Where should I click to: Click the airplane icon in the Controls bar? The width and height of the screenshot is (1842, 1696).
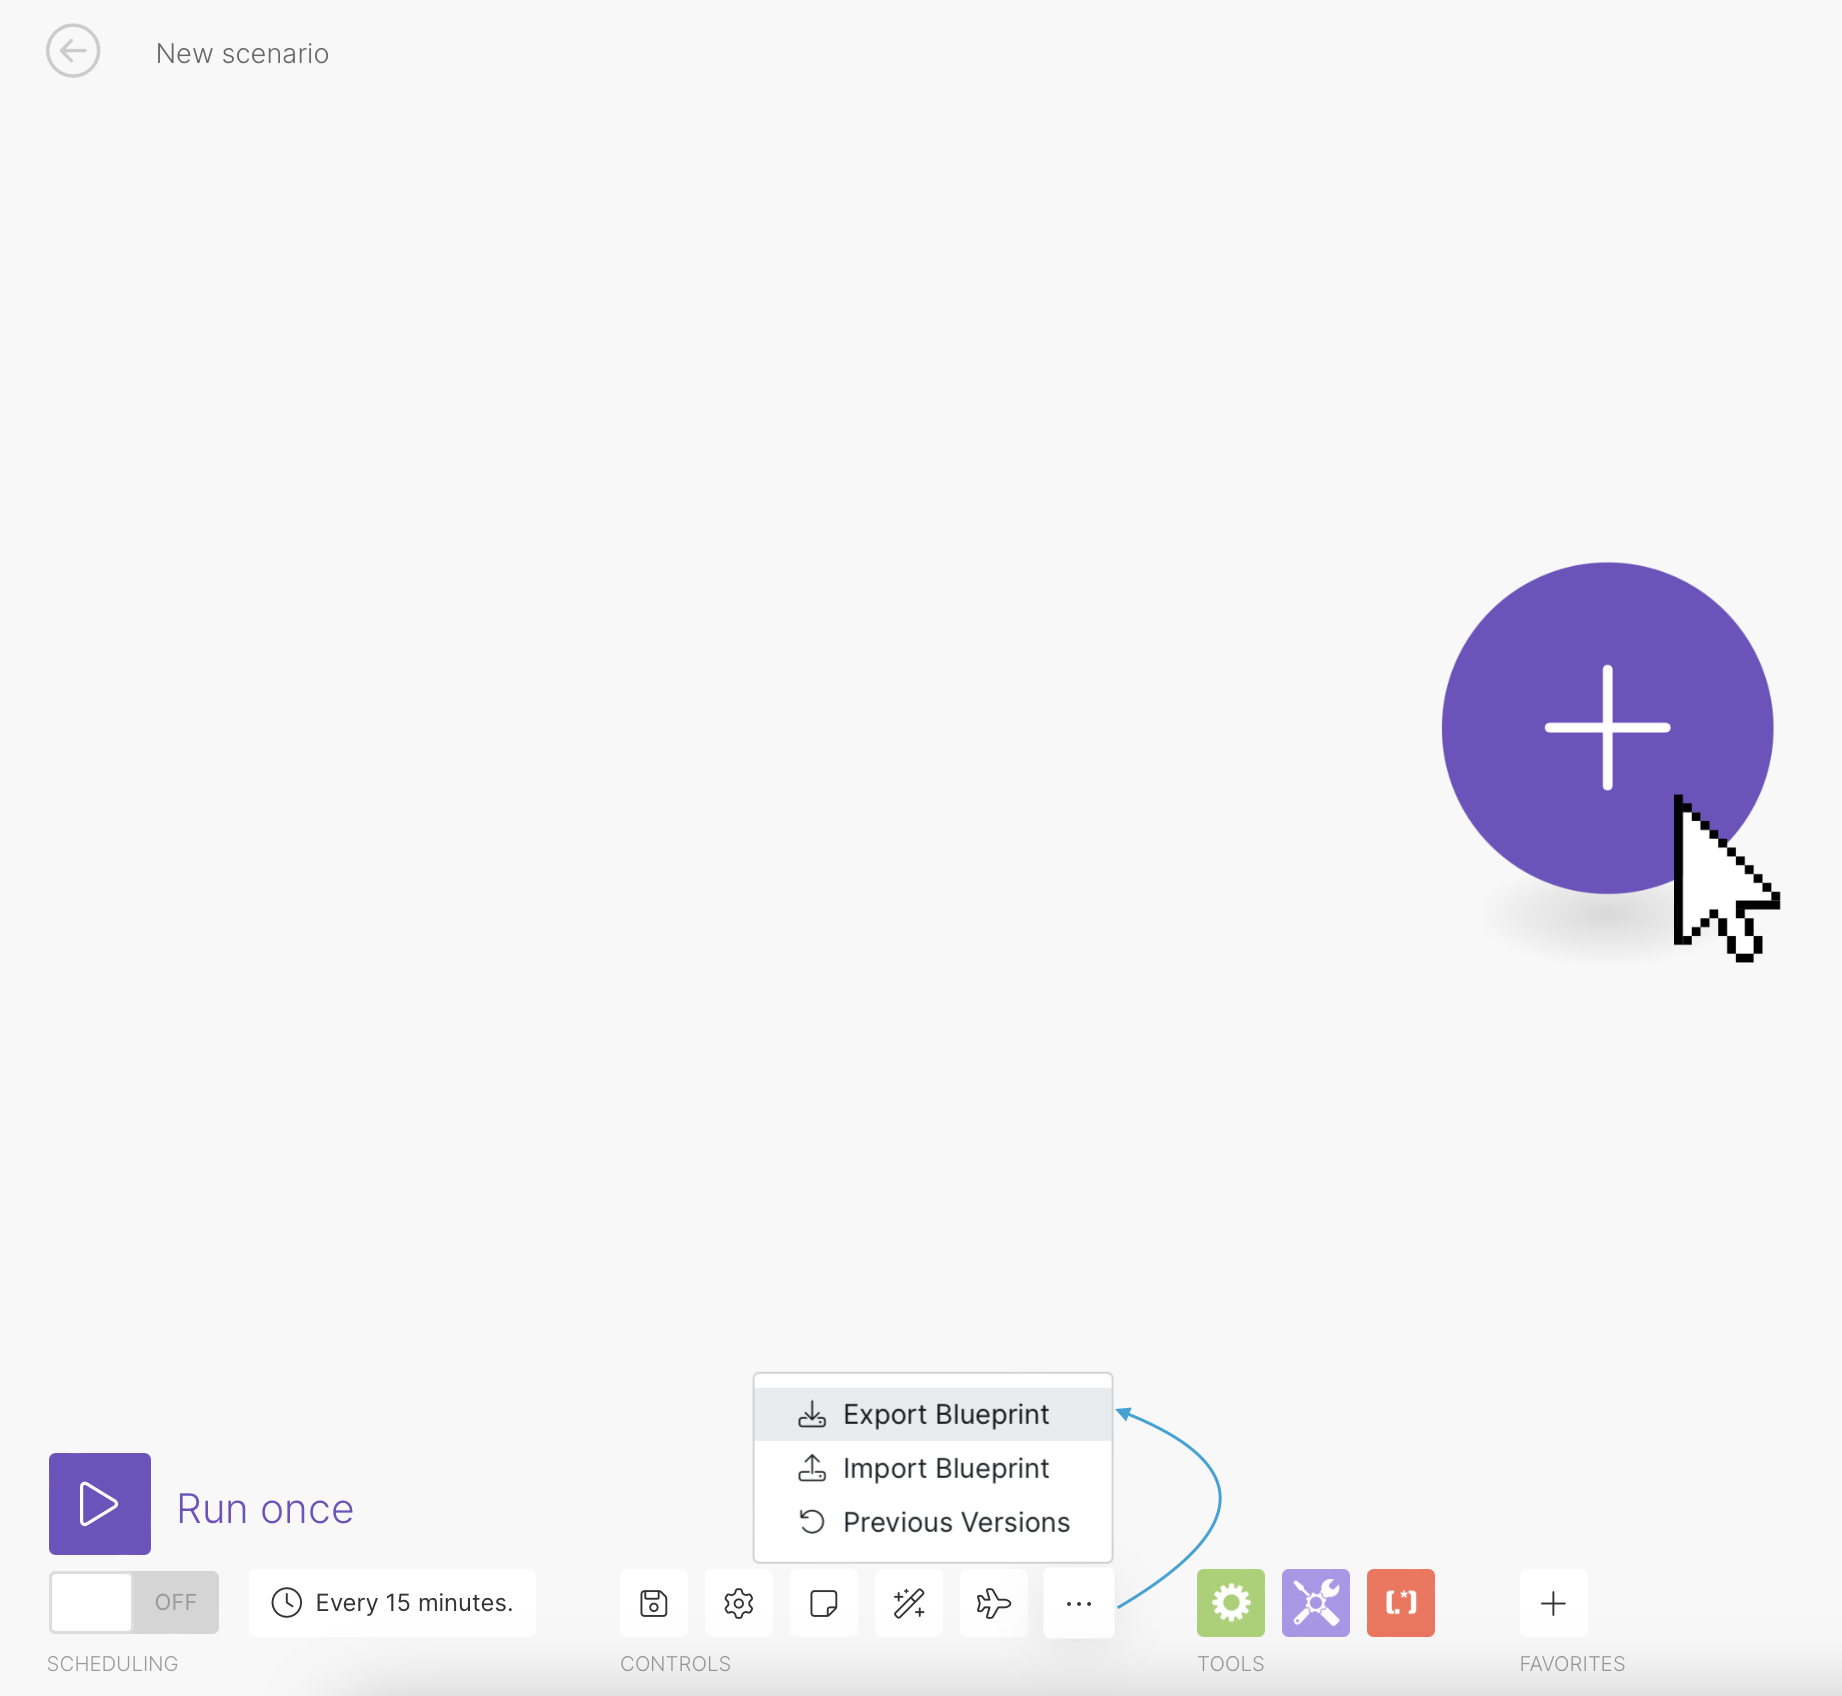tap(993, 1603)
